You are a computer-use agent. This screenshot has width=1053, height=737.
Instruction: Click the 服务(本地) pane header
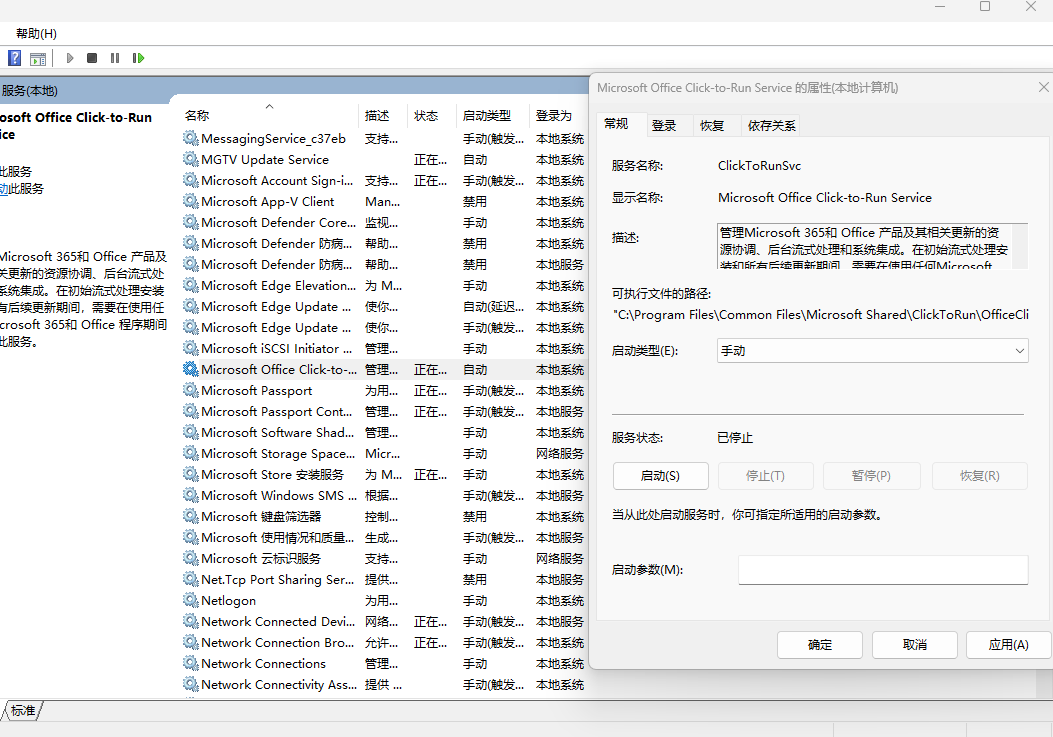[29, 91]
